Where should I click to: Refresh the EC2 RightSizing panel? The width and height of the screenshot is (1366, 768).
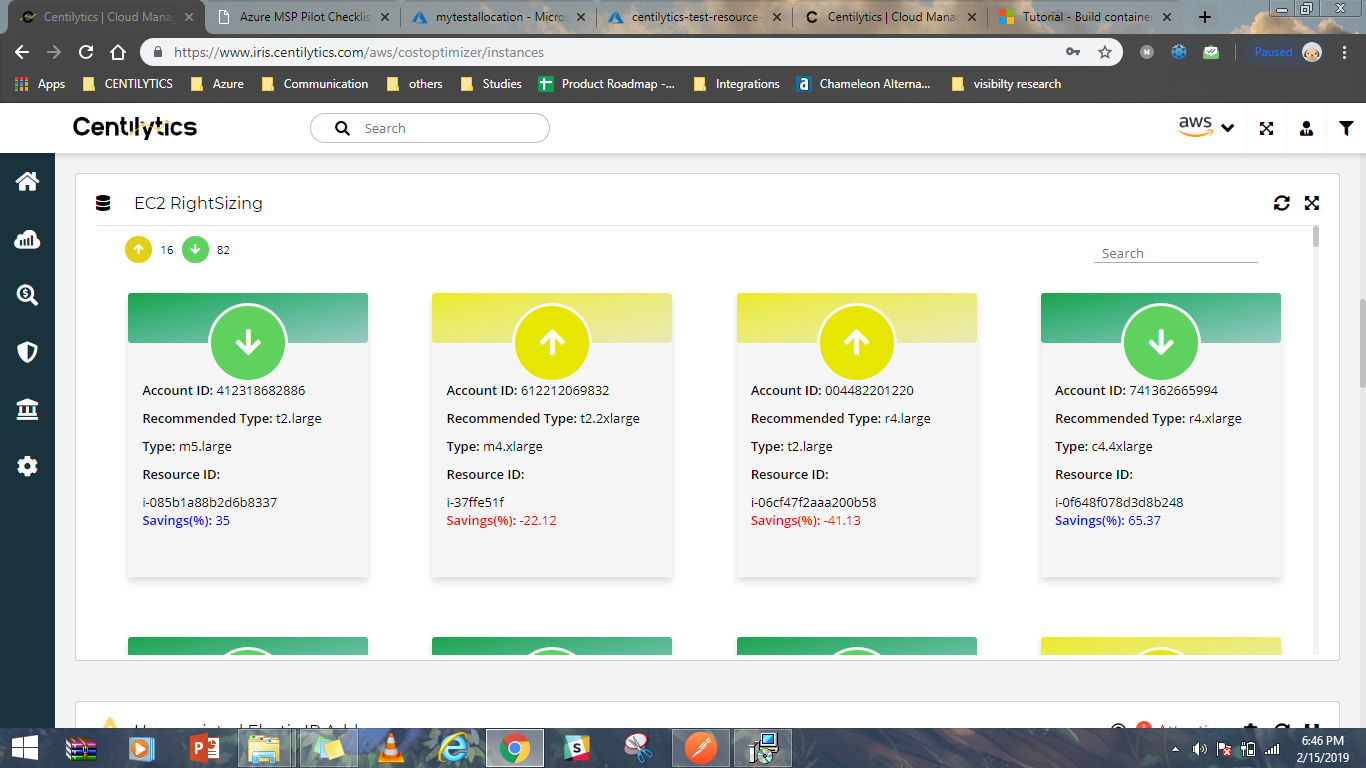pos(1281,203)
